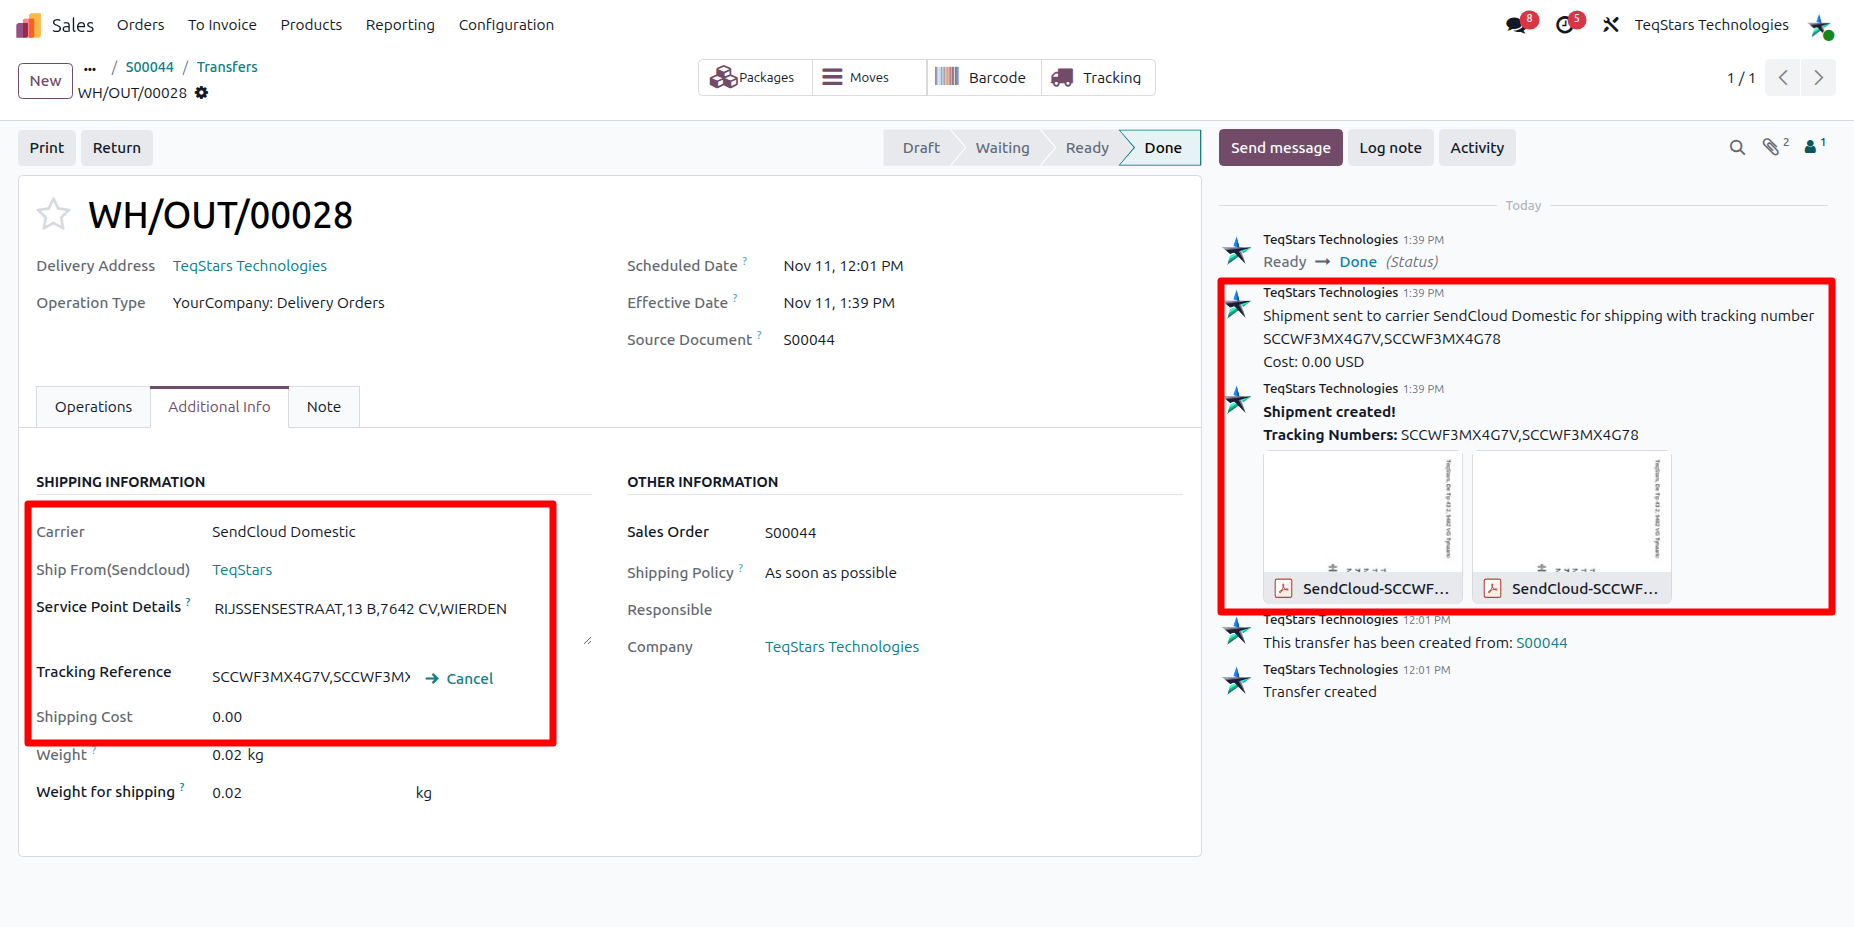Viewport: 1854px width, 927px height.
Task: Open TeqStars Technologies delivery address link
Action: [x=250, y=266]
